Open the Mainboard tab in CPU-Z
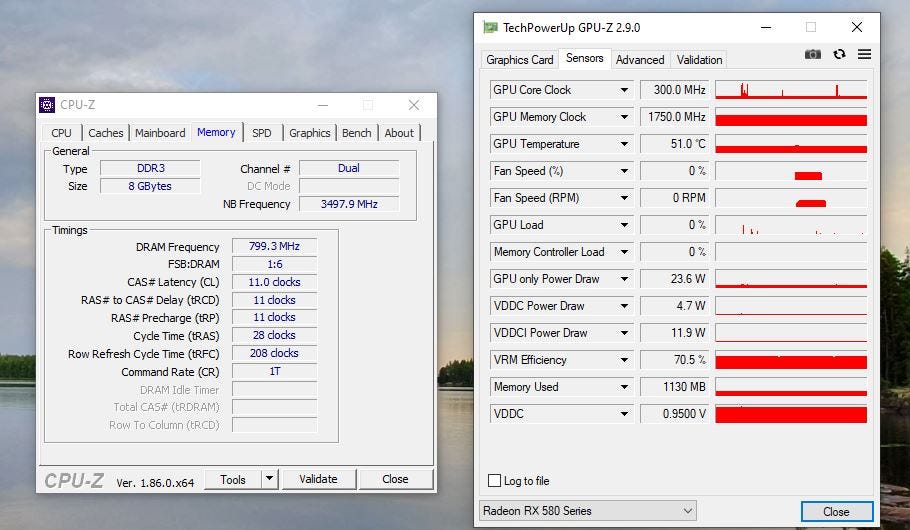Screen dimensions: 910x530 (x=160, y=133)
